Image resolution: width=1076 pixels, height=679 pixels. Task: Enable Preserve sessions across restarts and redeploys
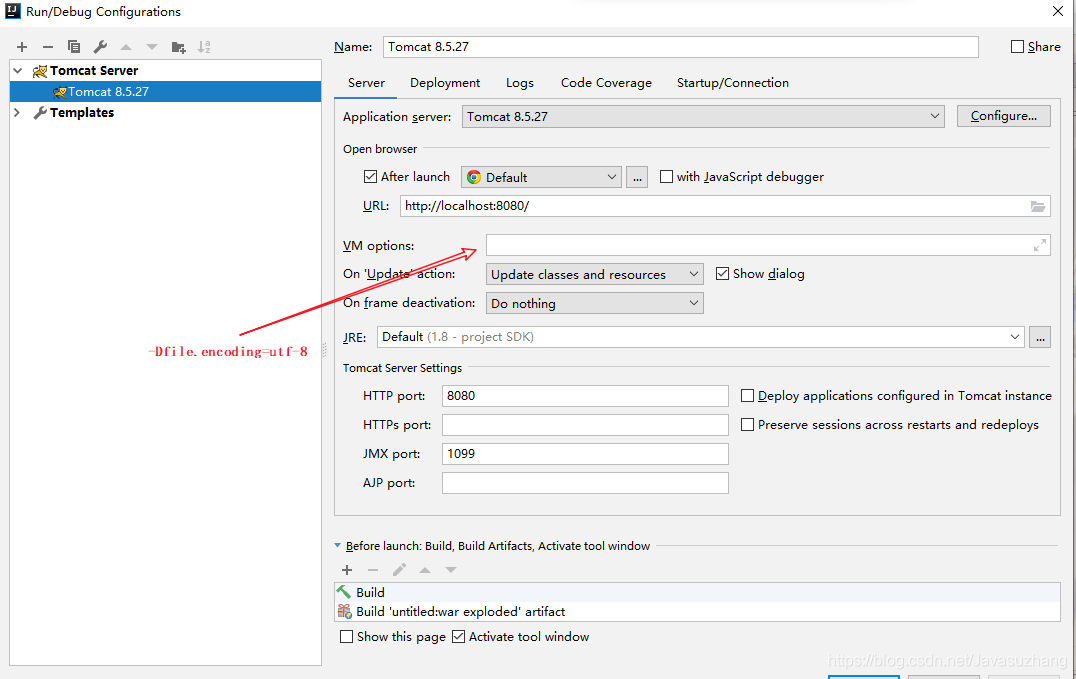pos(747,424)
